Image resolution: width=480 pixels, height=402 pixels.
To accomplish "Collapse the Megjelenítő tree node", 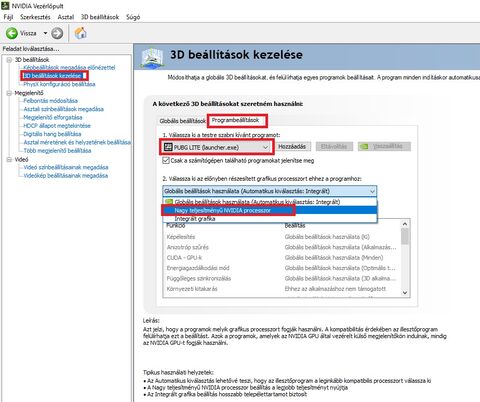I will 9,93.
